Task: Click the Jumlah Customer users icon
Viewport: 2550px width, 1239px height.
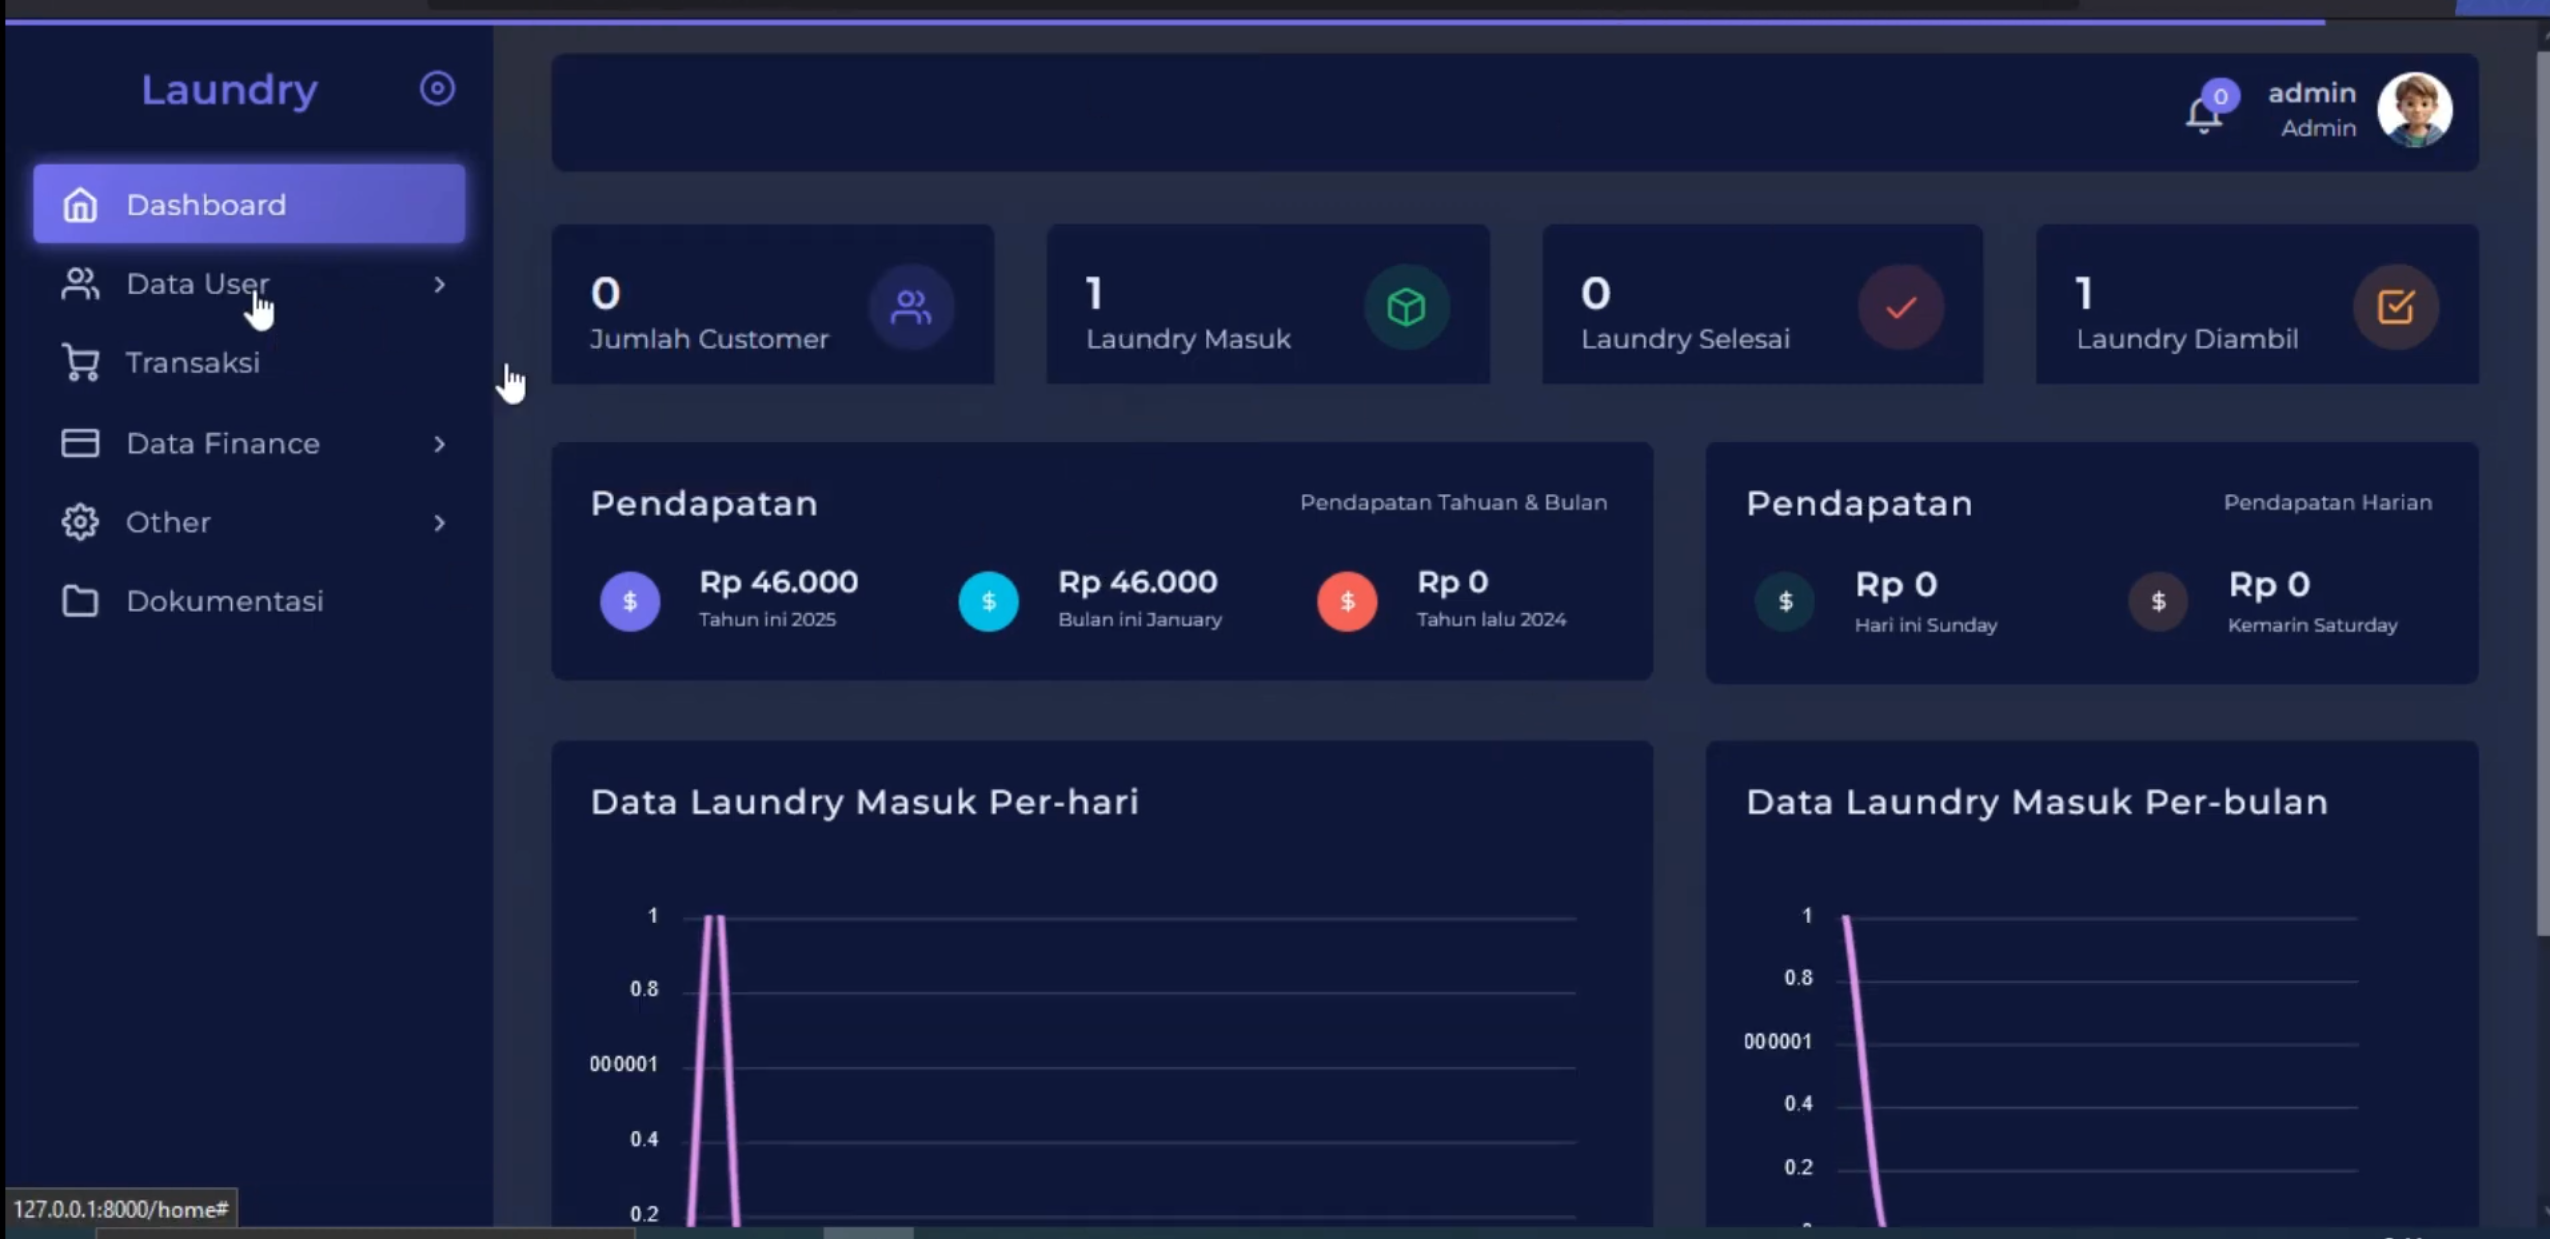Action: 910,306
